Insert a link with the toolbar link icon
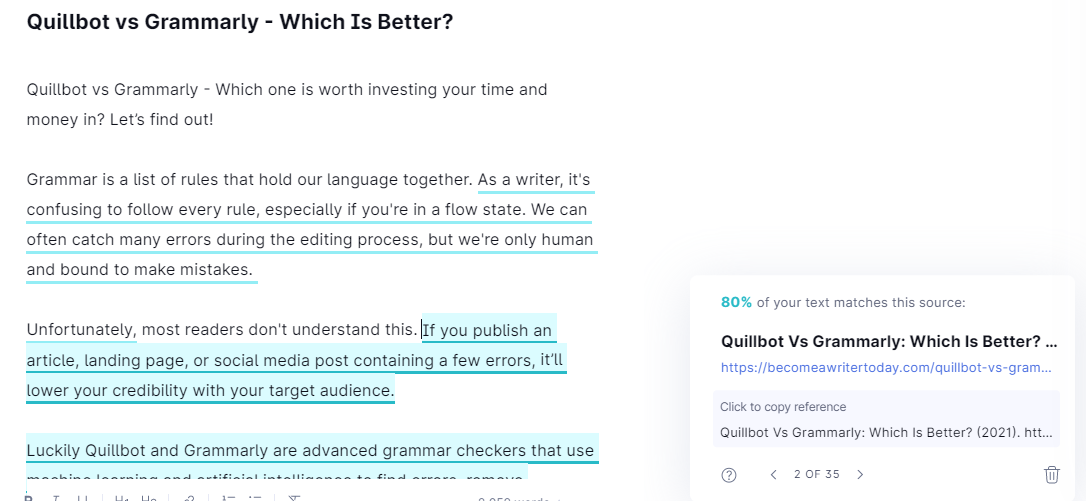The width and height of the screenshot is (1086, 501). 189,498
